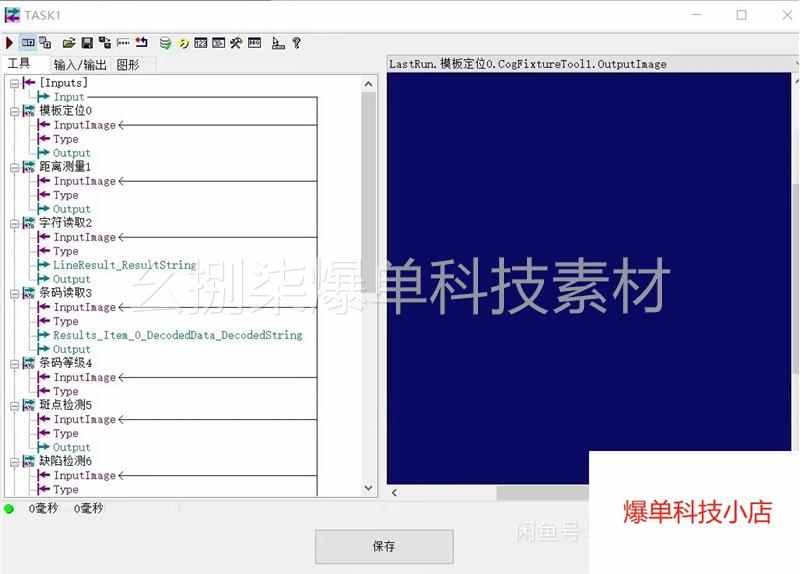Screen dimensions: 800x574
Task: Click the dotted ellipsis toolbar icon
Action: 123,43
